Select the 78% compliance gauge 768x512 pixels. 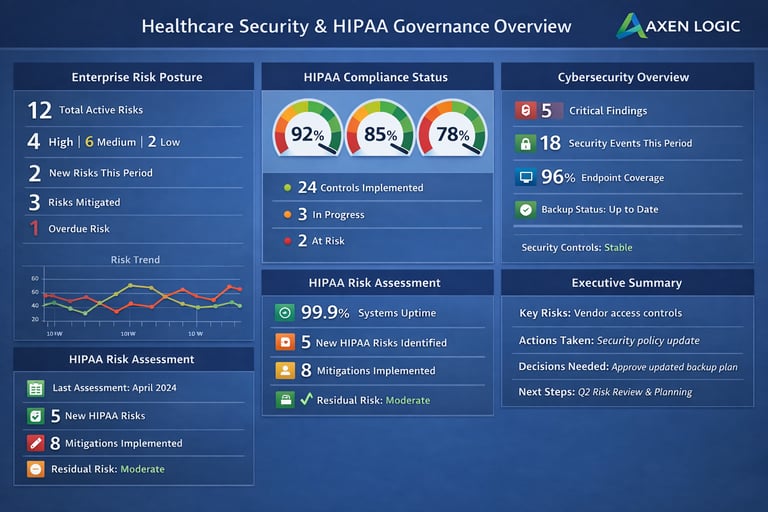pos(452,129)
